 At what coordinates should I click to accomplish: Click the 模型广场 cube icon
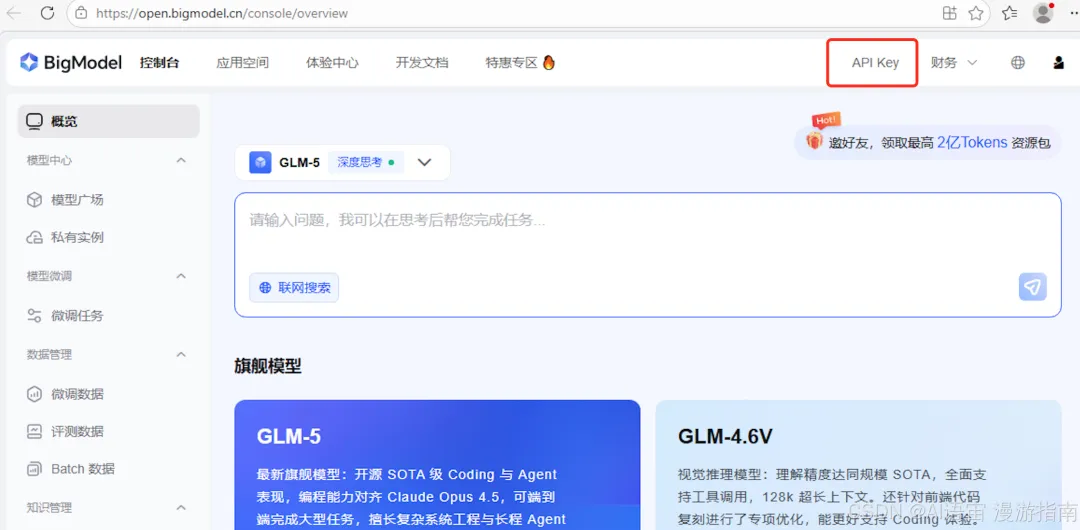click(x=34, y=200)
